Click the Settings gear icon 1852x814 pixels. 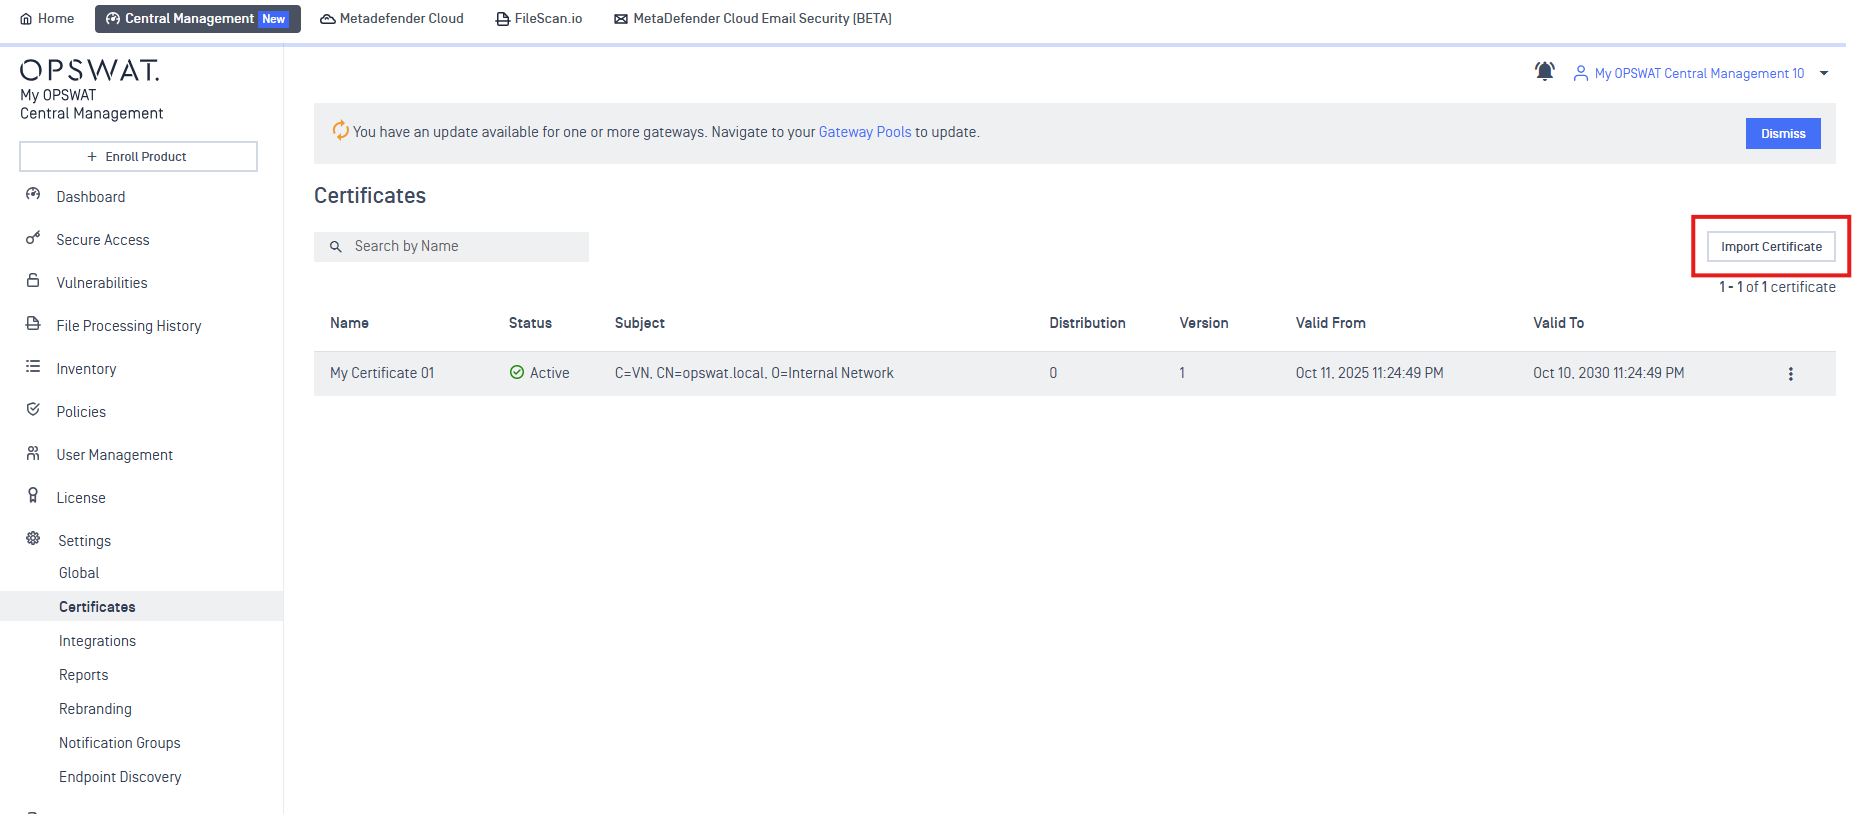click(33, 539)
